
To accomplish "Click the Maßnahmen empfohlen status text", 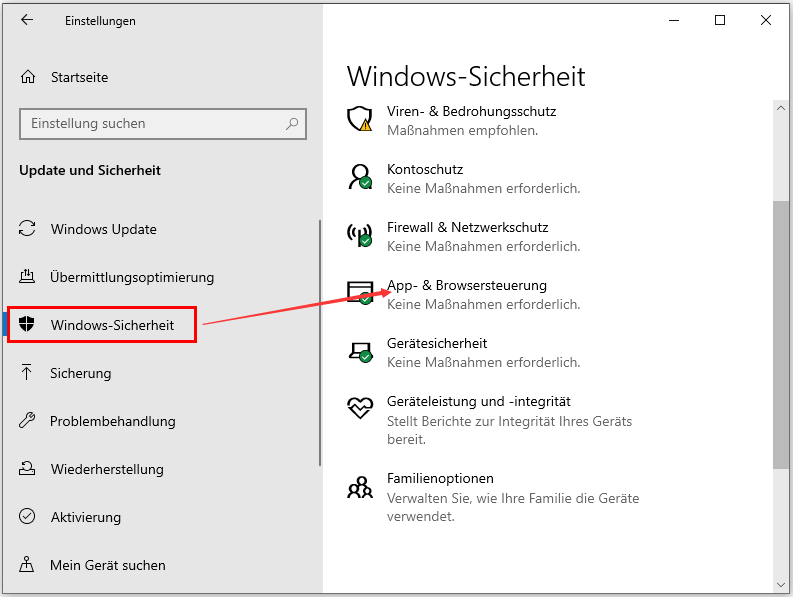I will coord(462,131).
